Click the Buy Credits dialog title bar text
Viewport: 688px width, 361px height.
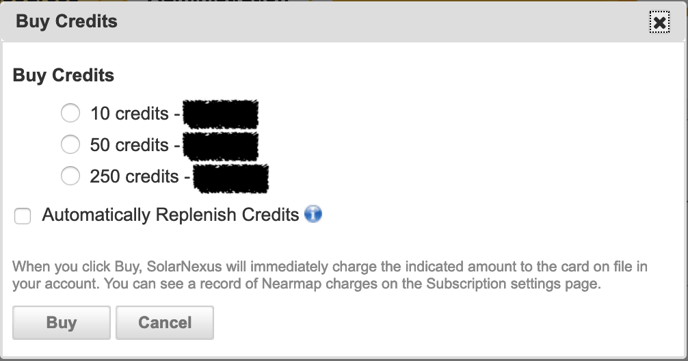pos(67,21)
